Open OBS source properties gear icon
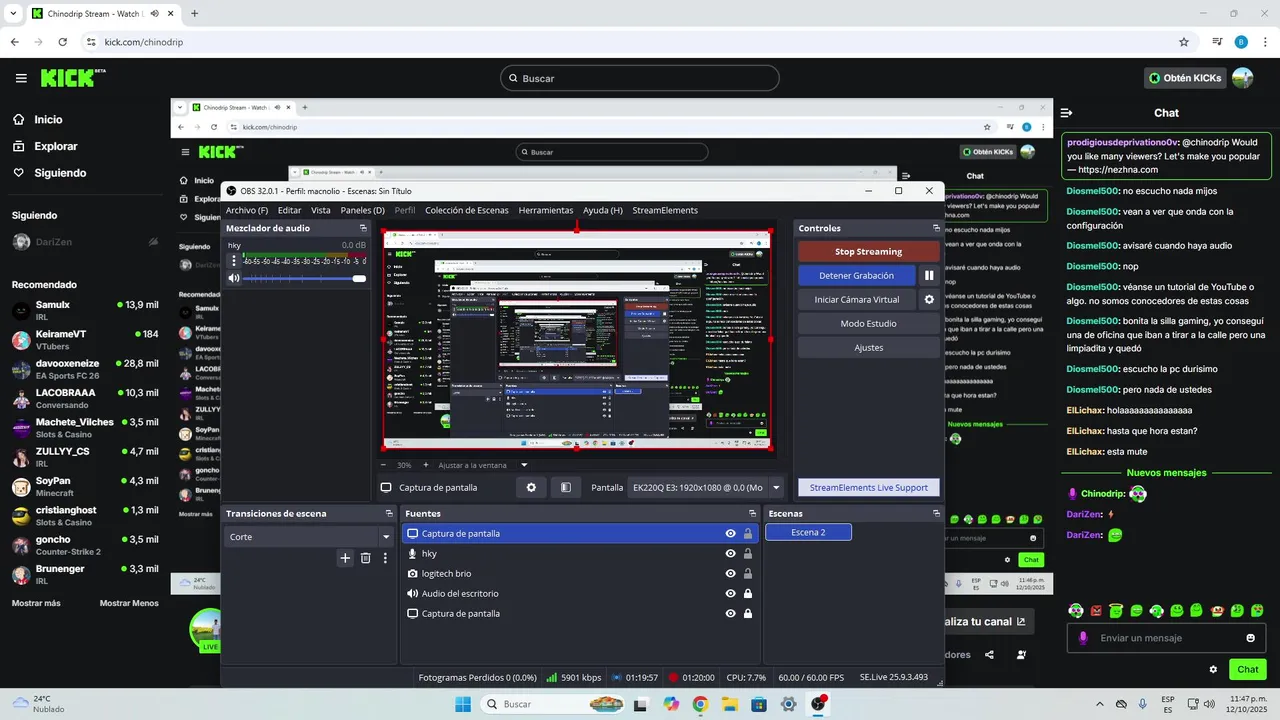Viewport: 1280px width, 720px height. pyautogui.click(x=531, y=487)
